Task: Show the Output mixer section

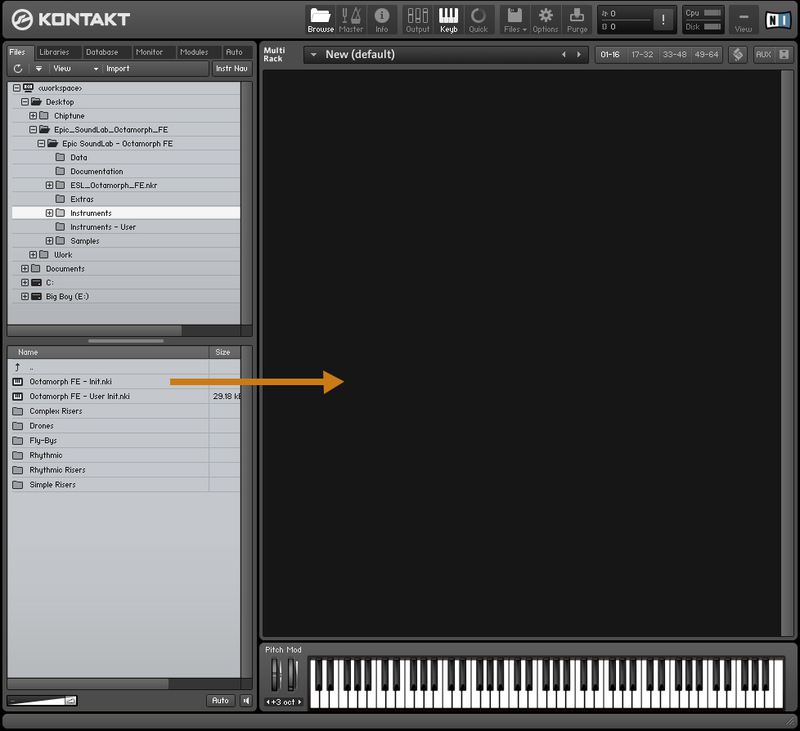Action: [417, 19]
